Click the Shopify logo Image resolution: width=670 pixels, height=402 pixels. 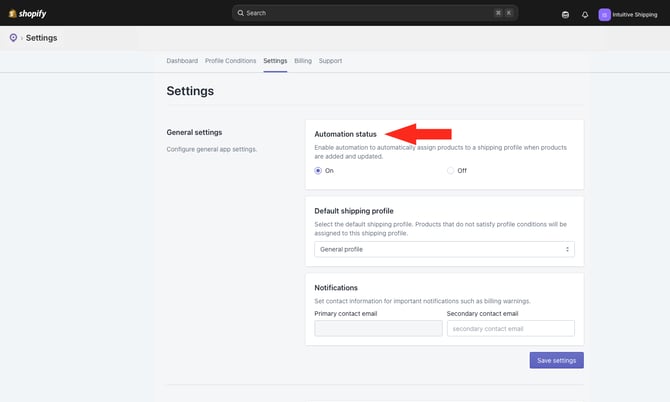(x=27, y=14)
